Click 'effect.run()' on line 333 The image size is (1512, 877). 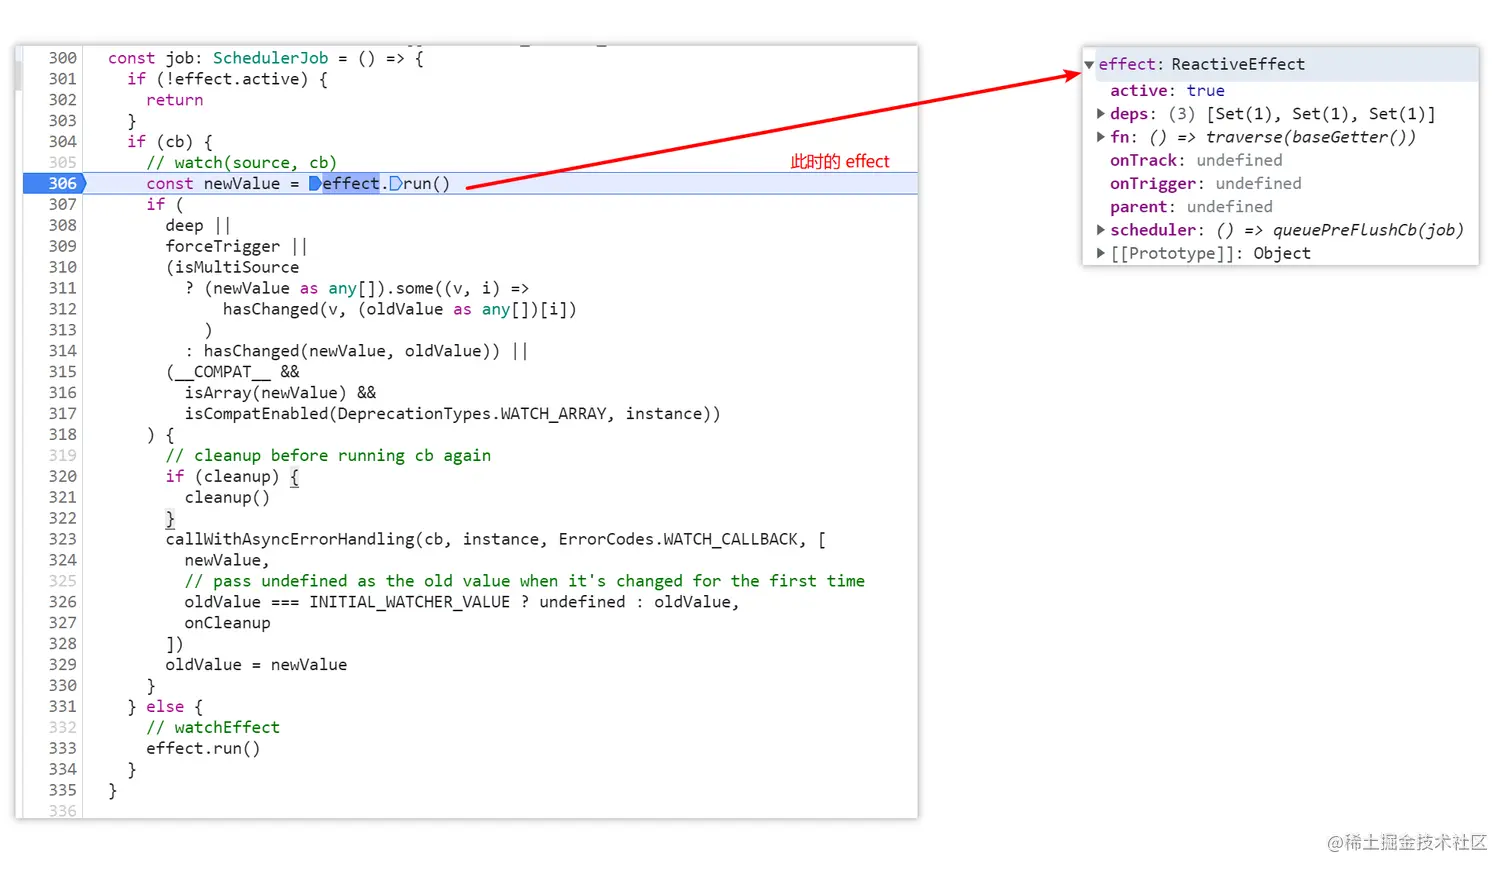pyautogui.click(x=203, y=748)
